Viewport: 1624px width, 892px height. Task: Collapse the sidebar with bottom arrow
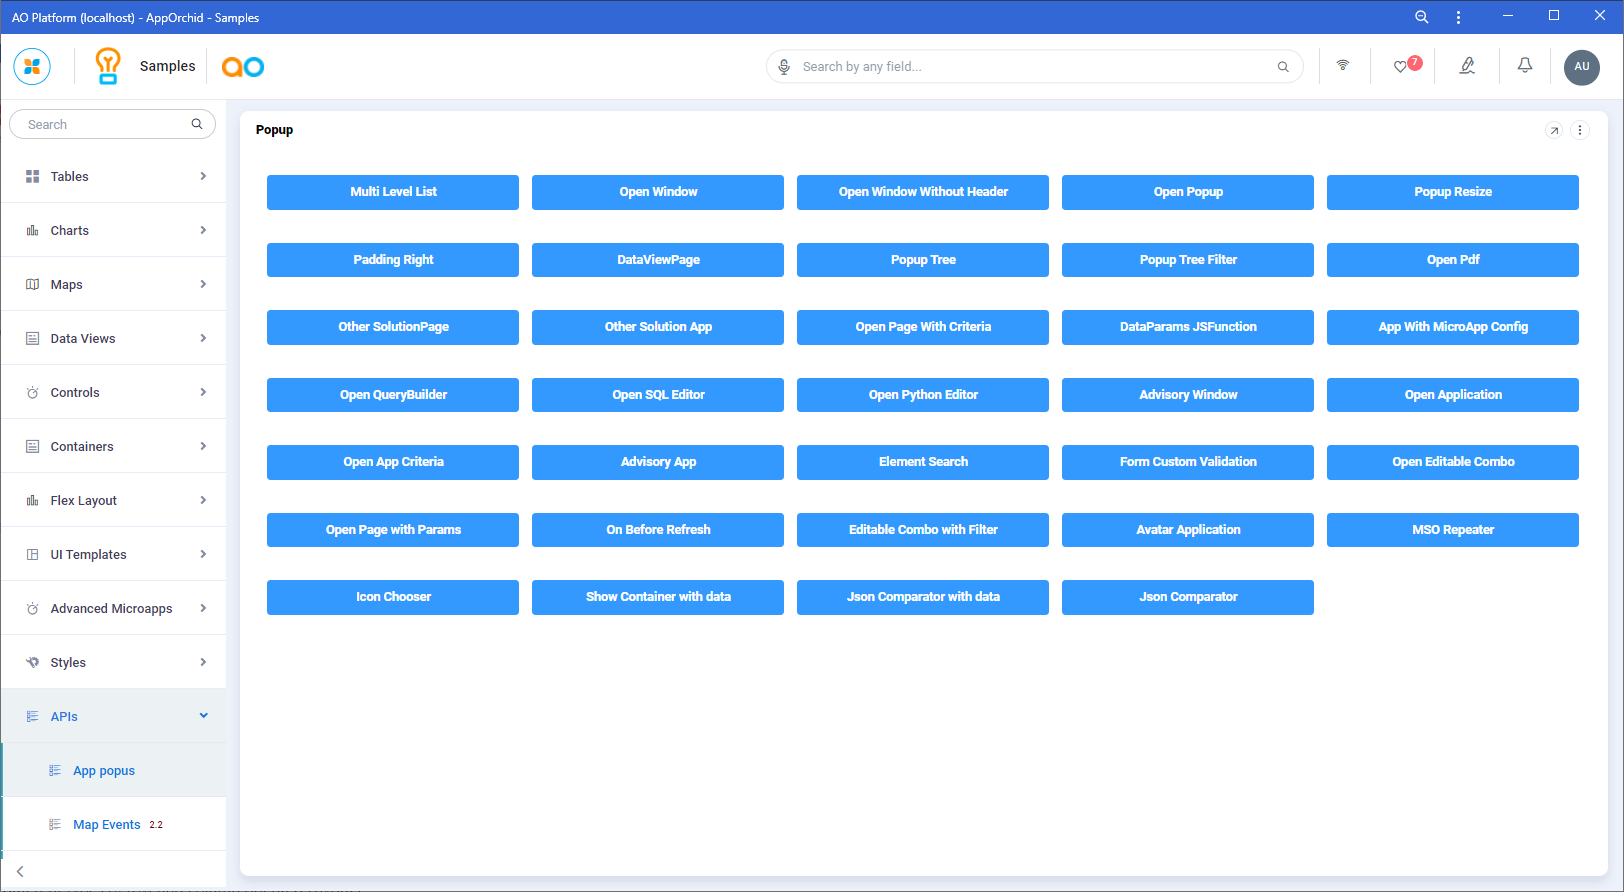pyautogui.click(x=20, y=872)
